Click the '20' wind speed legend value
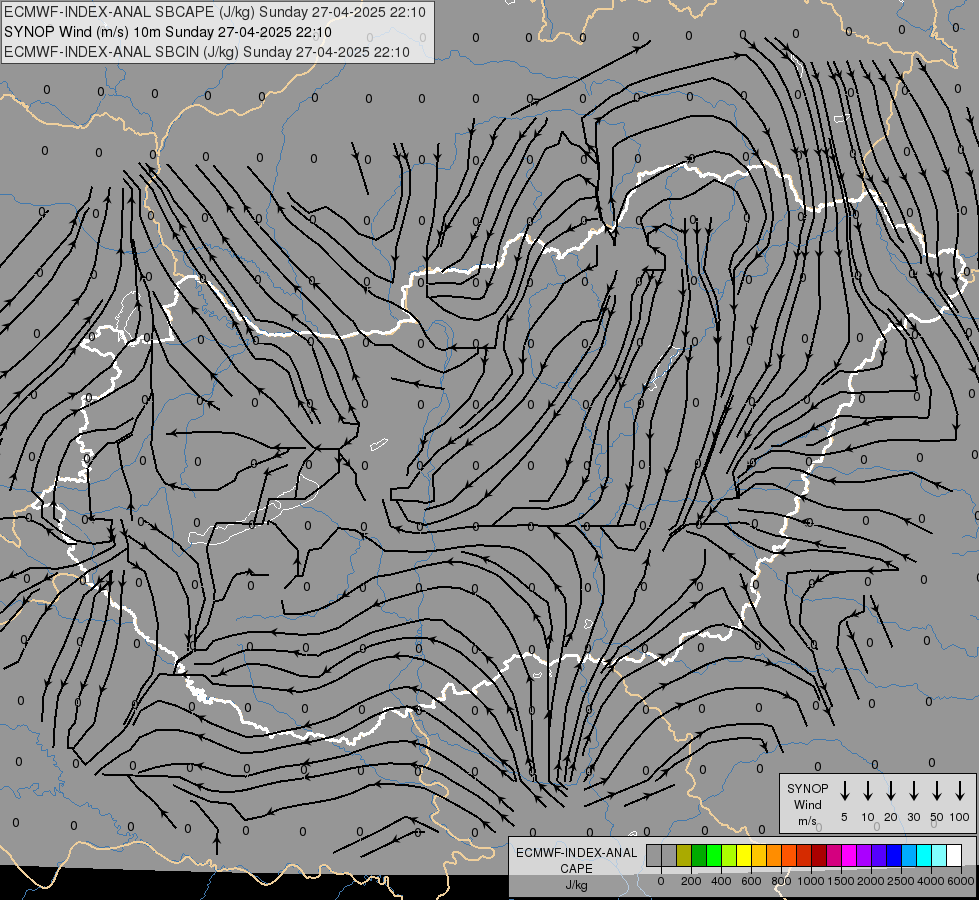 (x=891, y=817)
